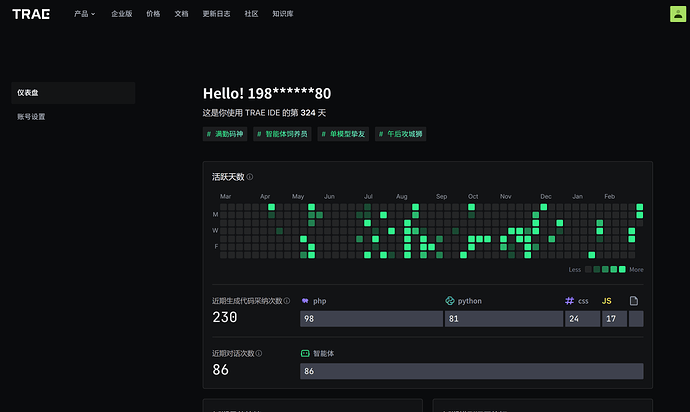The height and width of the screenshot is (412, 690).
Task: Click the 午后攻城狮 tag
Action: click(400, 134)
